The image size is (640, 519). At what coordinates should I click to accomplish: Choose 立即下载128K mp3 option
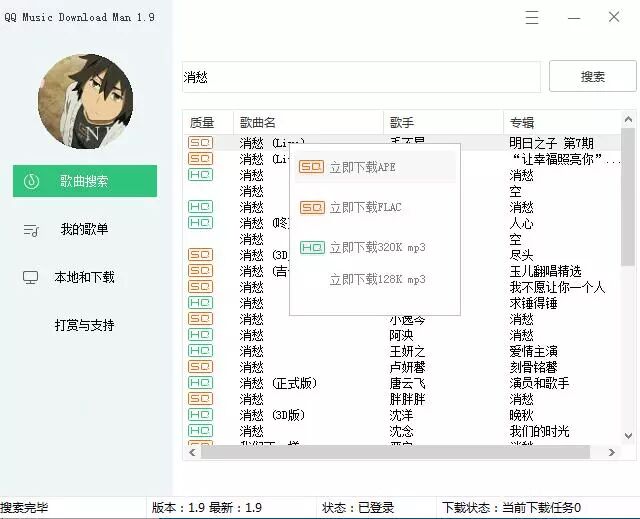tap(378, 279)
